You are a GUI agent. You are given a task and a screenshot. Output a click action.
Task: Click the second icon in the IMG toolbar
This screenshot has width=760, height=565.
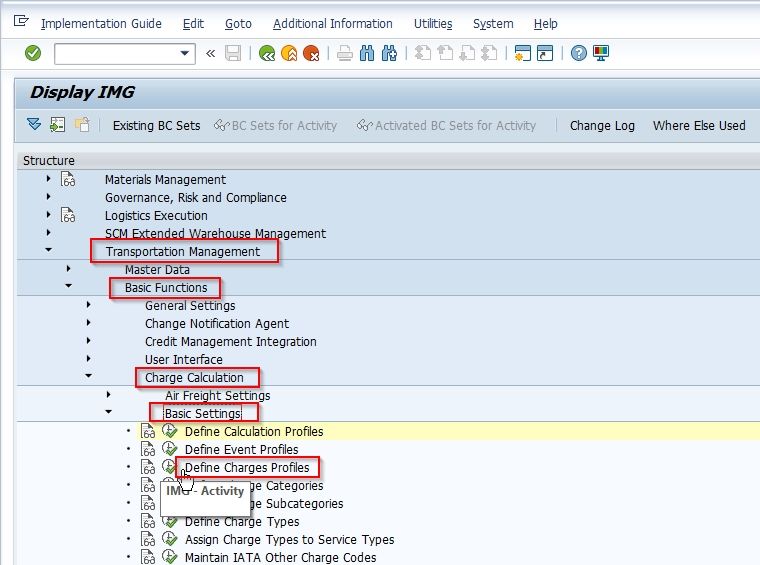57,125
